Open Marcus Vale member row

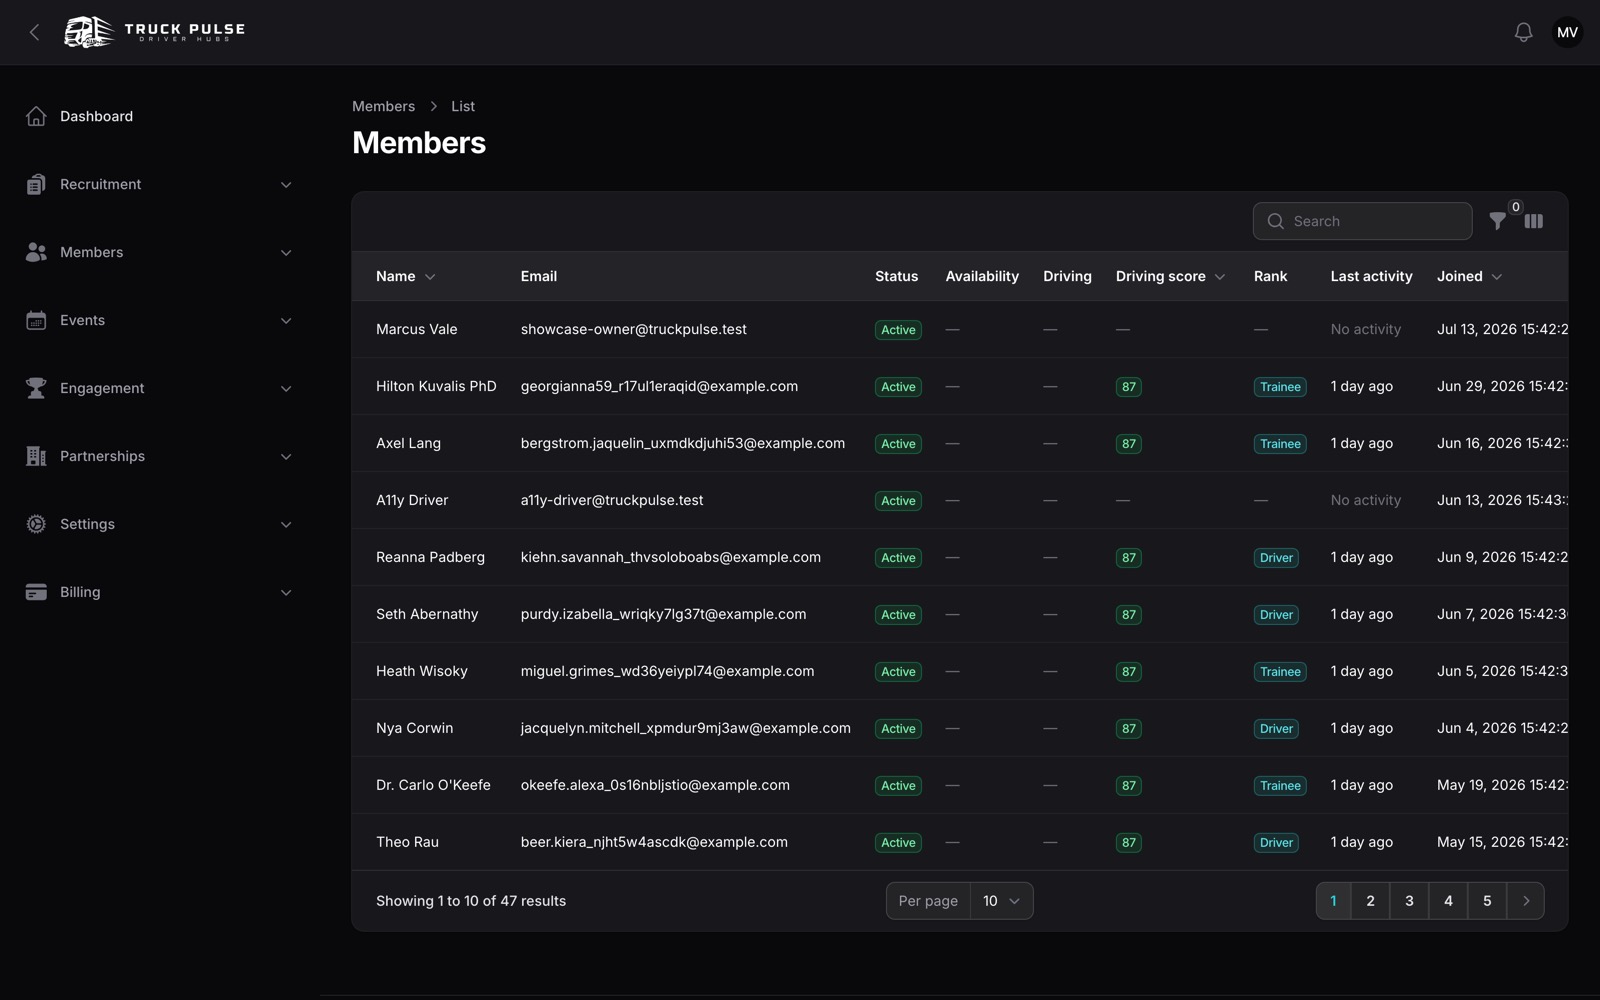960,329
